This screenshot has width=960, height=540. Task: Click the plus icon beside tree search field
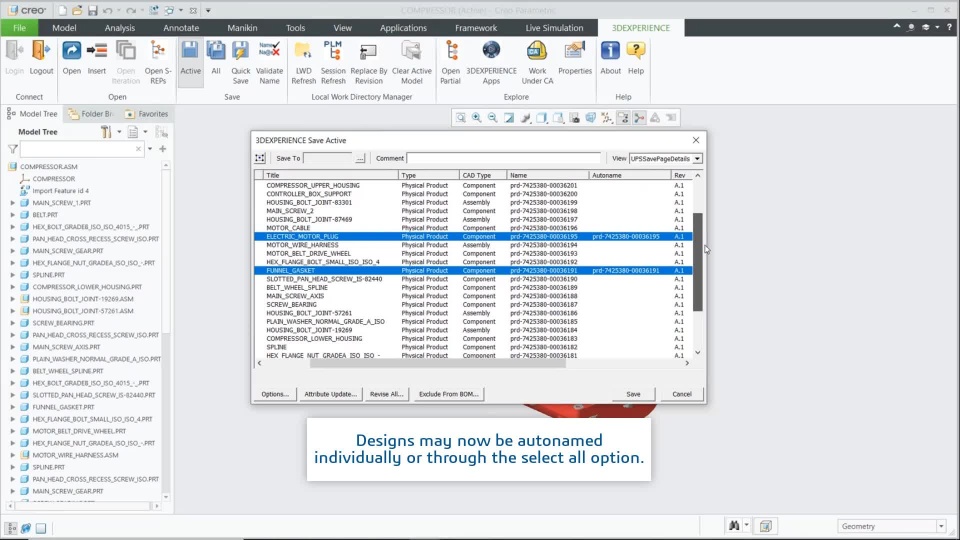coord(163,149)
